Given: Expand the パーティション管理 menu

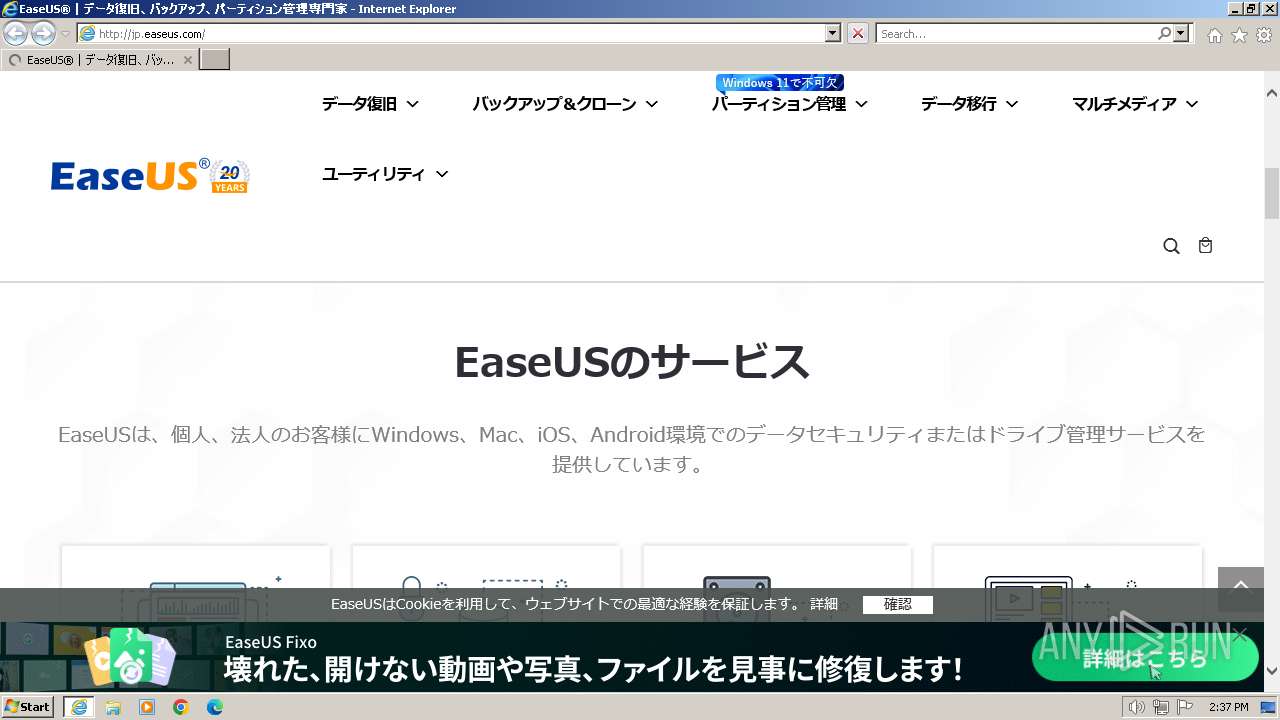Looking at the screenshot, I should (x=789, y=104).
